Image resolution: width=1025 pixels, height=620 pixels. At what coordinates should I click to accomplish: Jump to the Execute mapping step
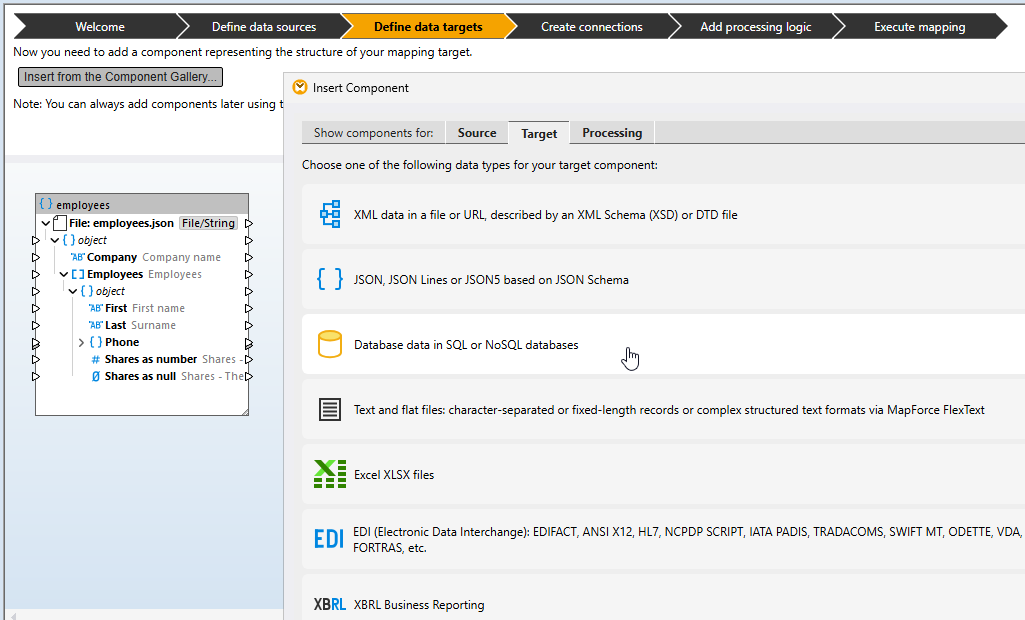(x=919, y=27)
